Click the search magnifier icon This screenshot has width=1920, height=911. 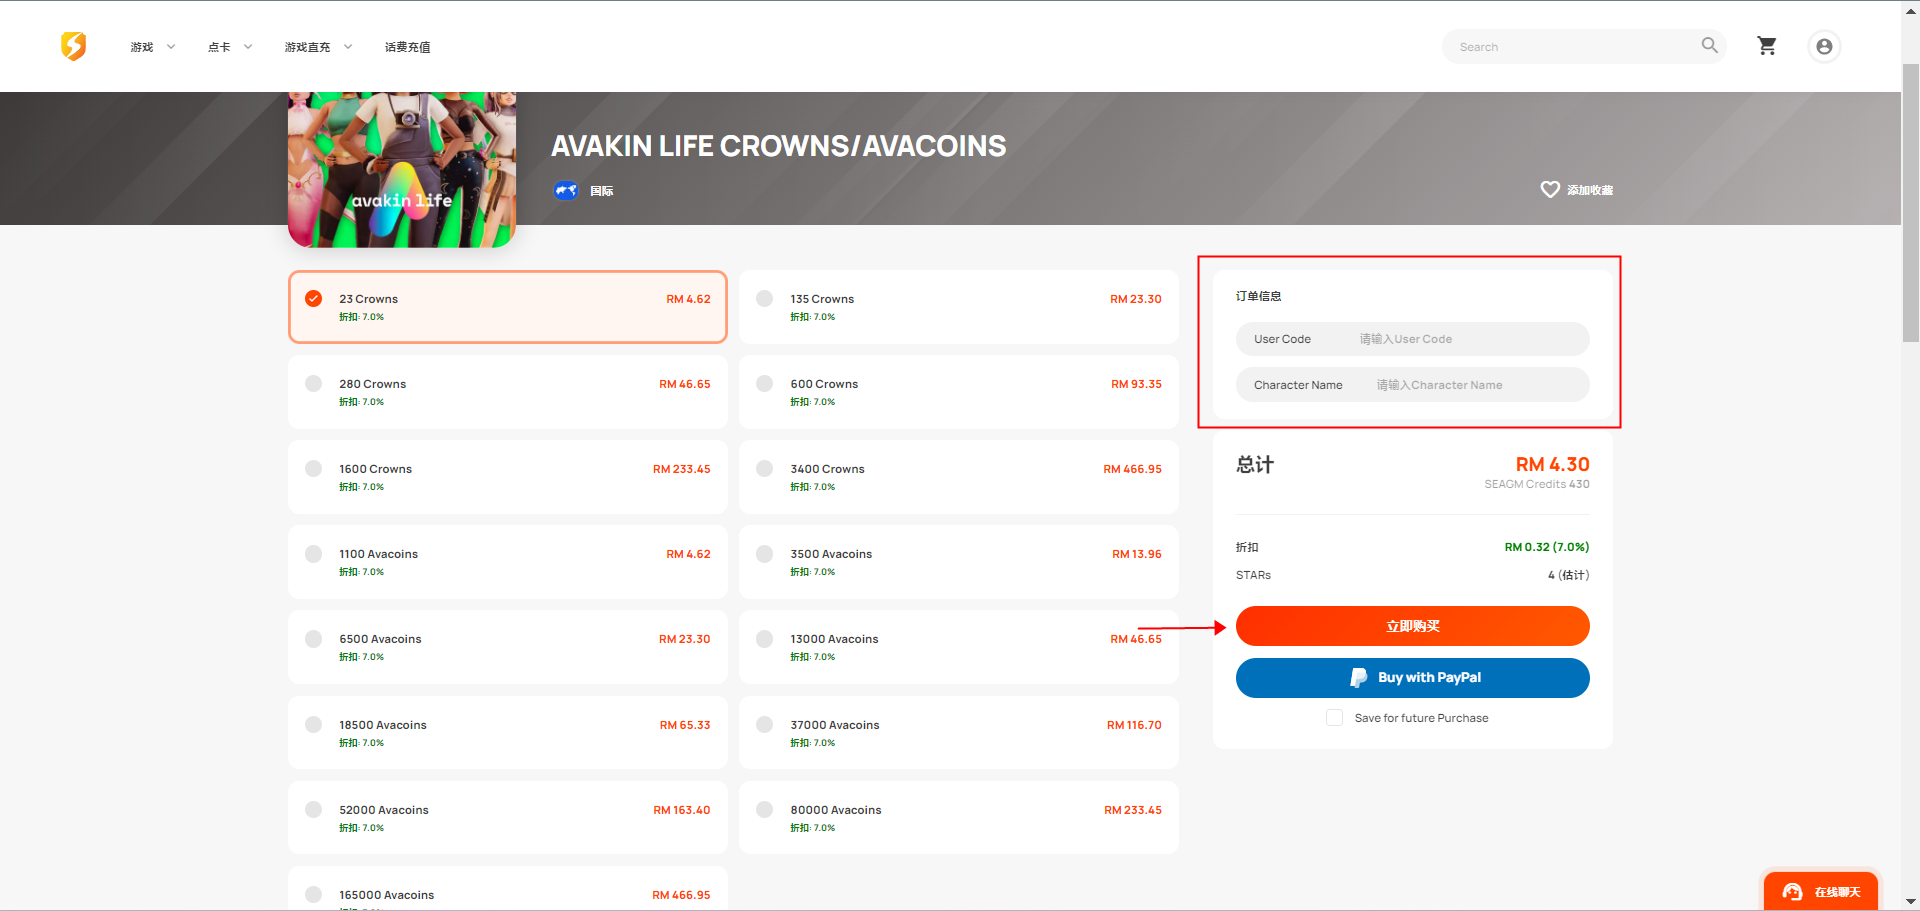(x=1710, y=45)
